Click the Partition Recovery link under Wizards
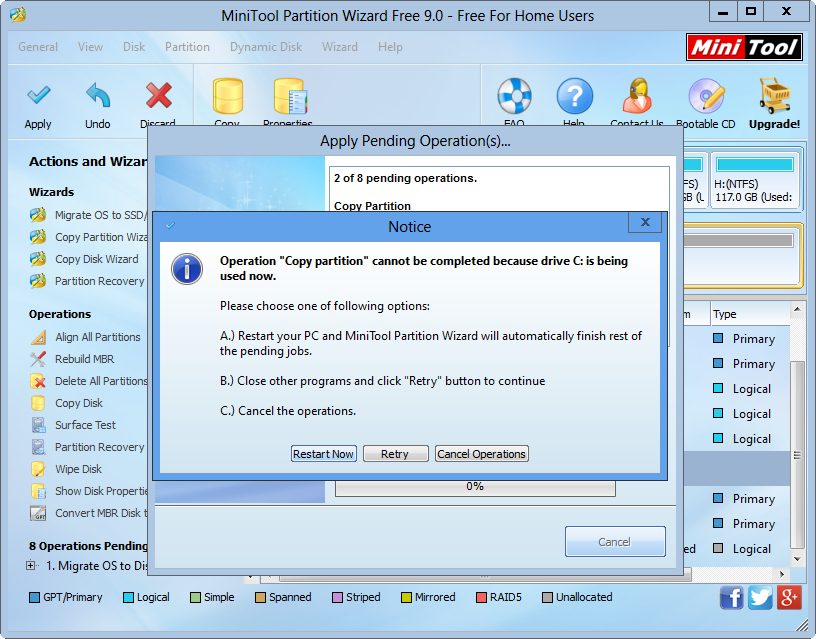 (x=99, y=281)
